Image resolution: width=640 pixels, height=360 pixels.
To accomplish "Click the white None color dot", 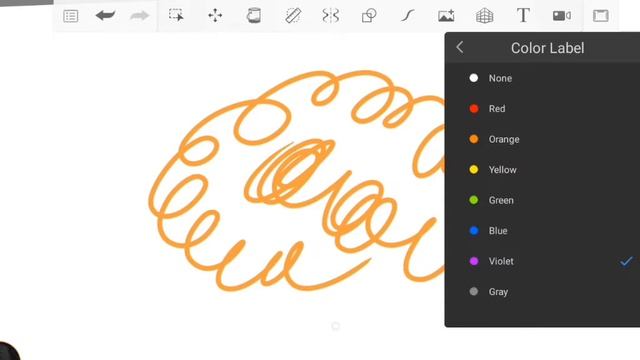I will 473,78.
